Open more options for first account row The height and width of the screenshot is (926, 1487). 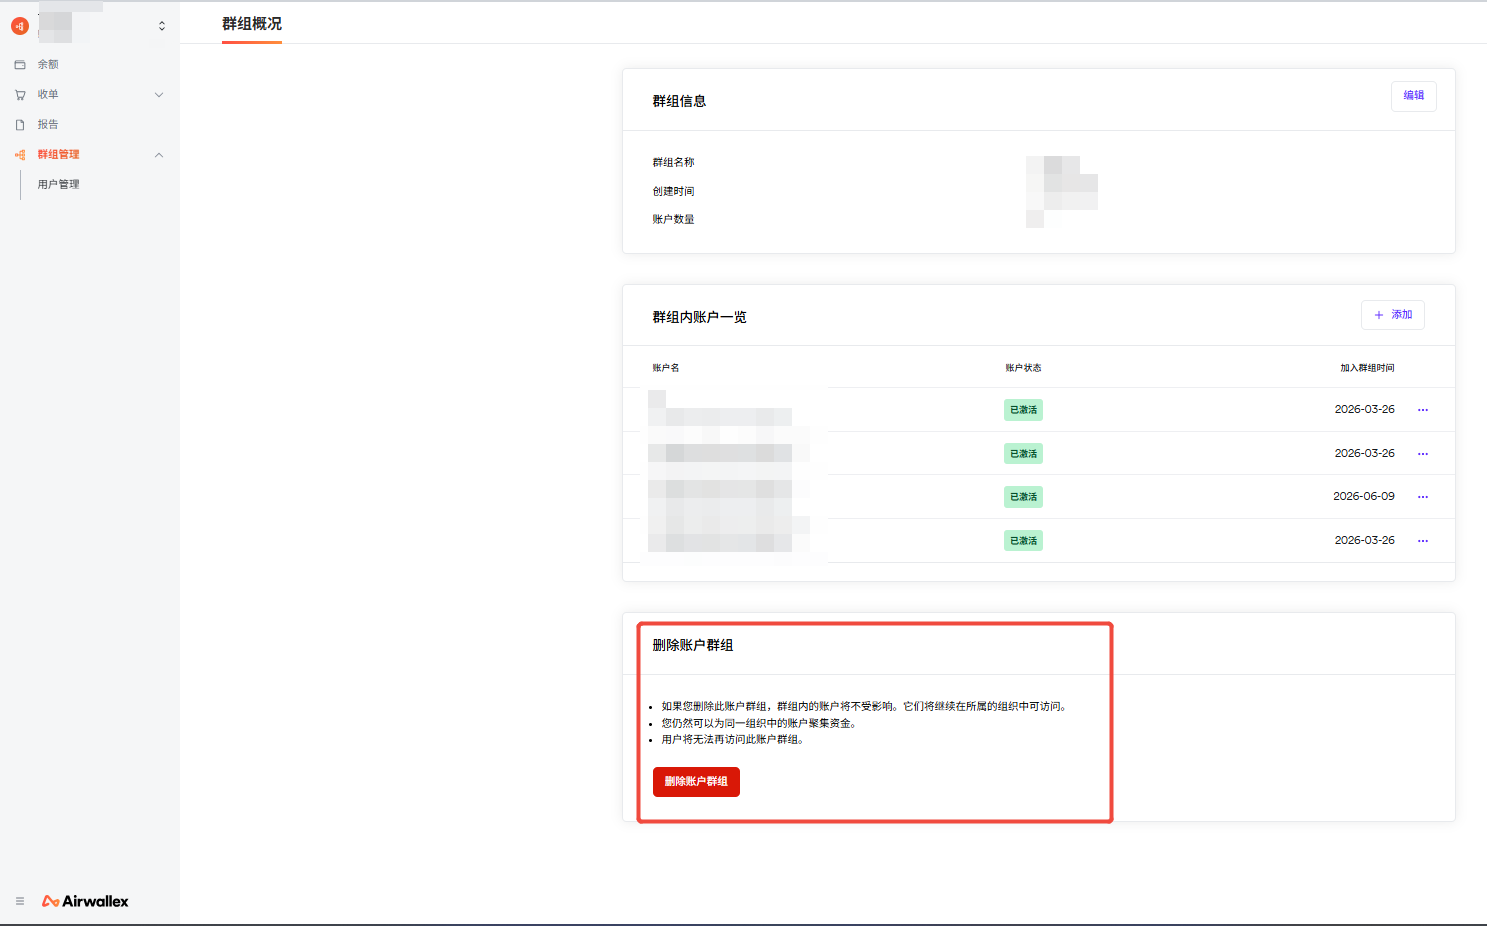pos(1423,410)
